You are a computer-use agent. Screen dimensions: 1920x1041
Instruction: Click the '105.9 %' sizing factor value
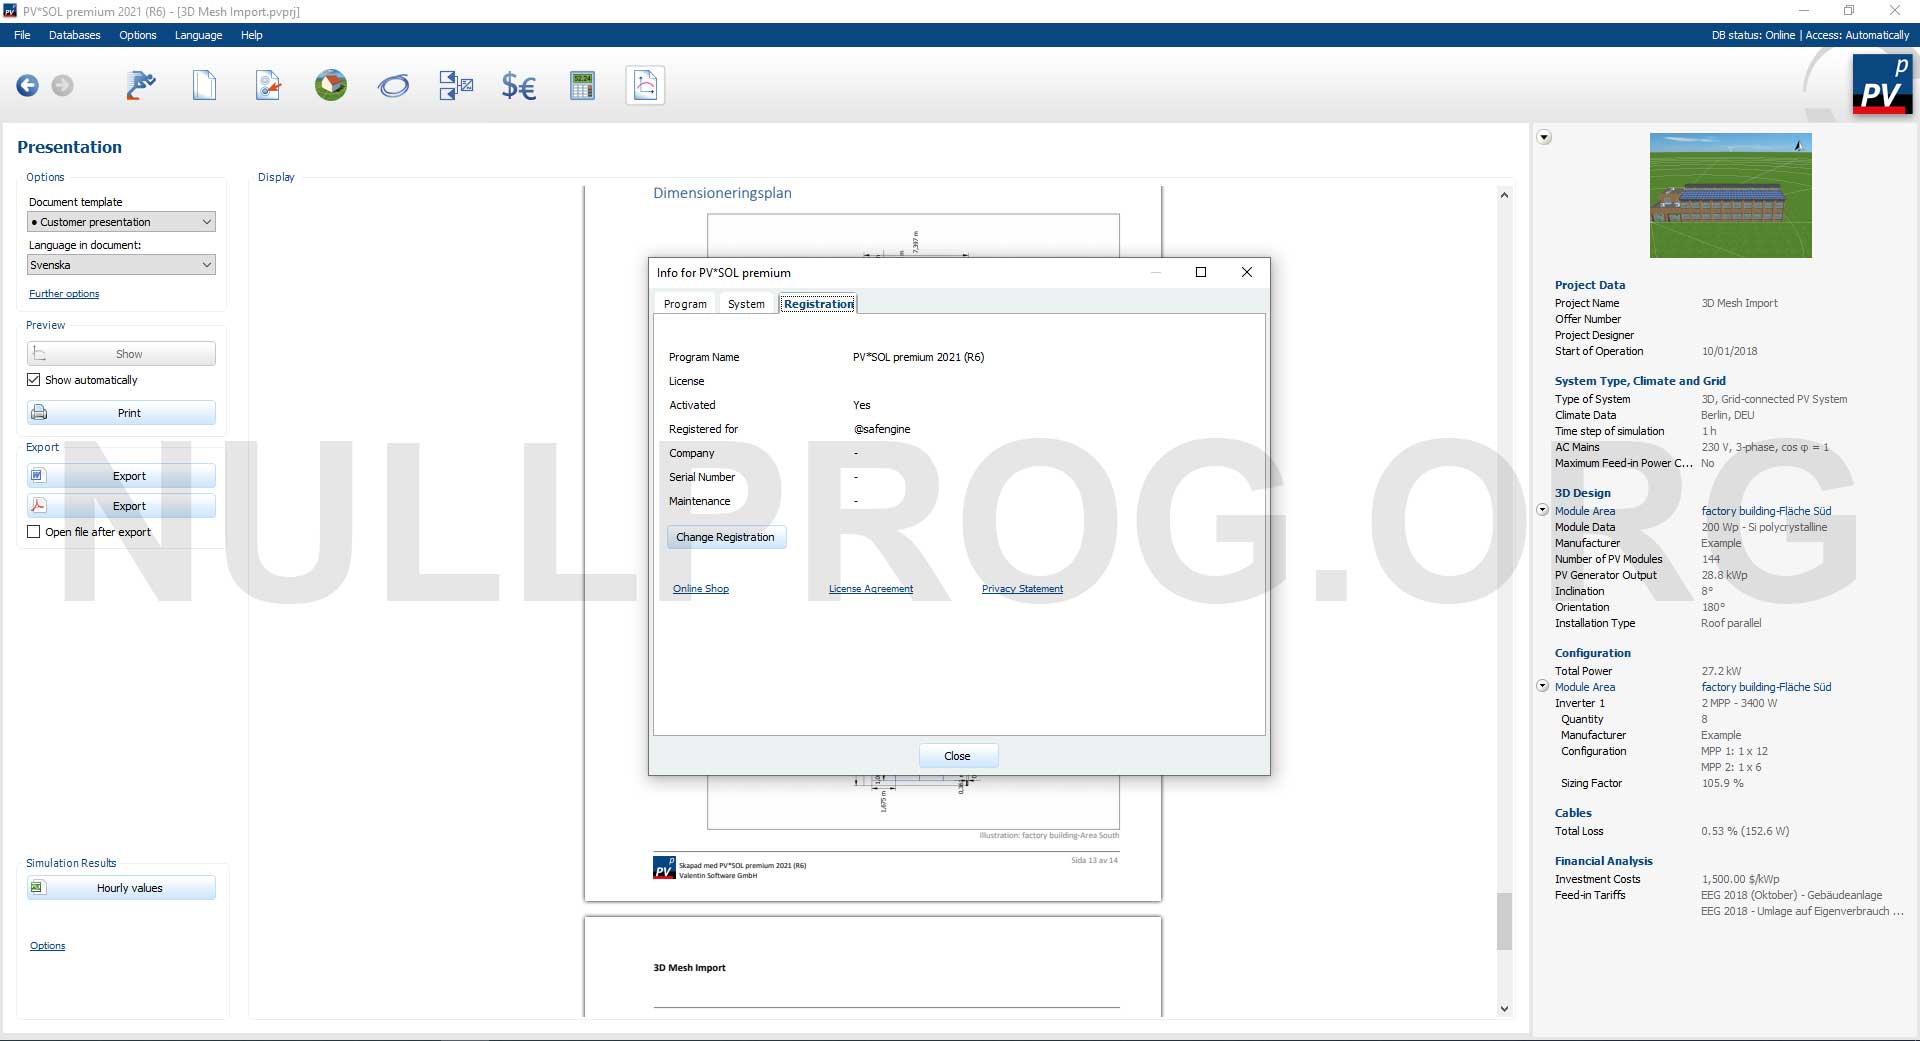[x=1722, y=783]
